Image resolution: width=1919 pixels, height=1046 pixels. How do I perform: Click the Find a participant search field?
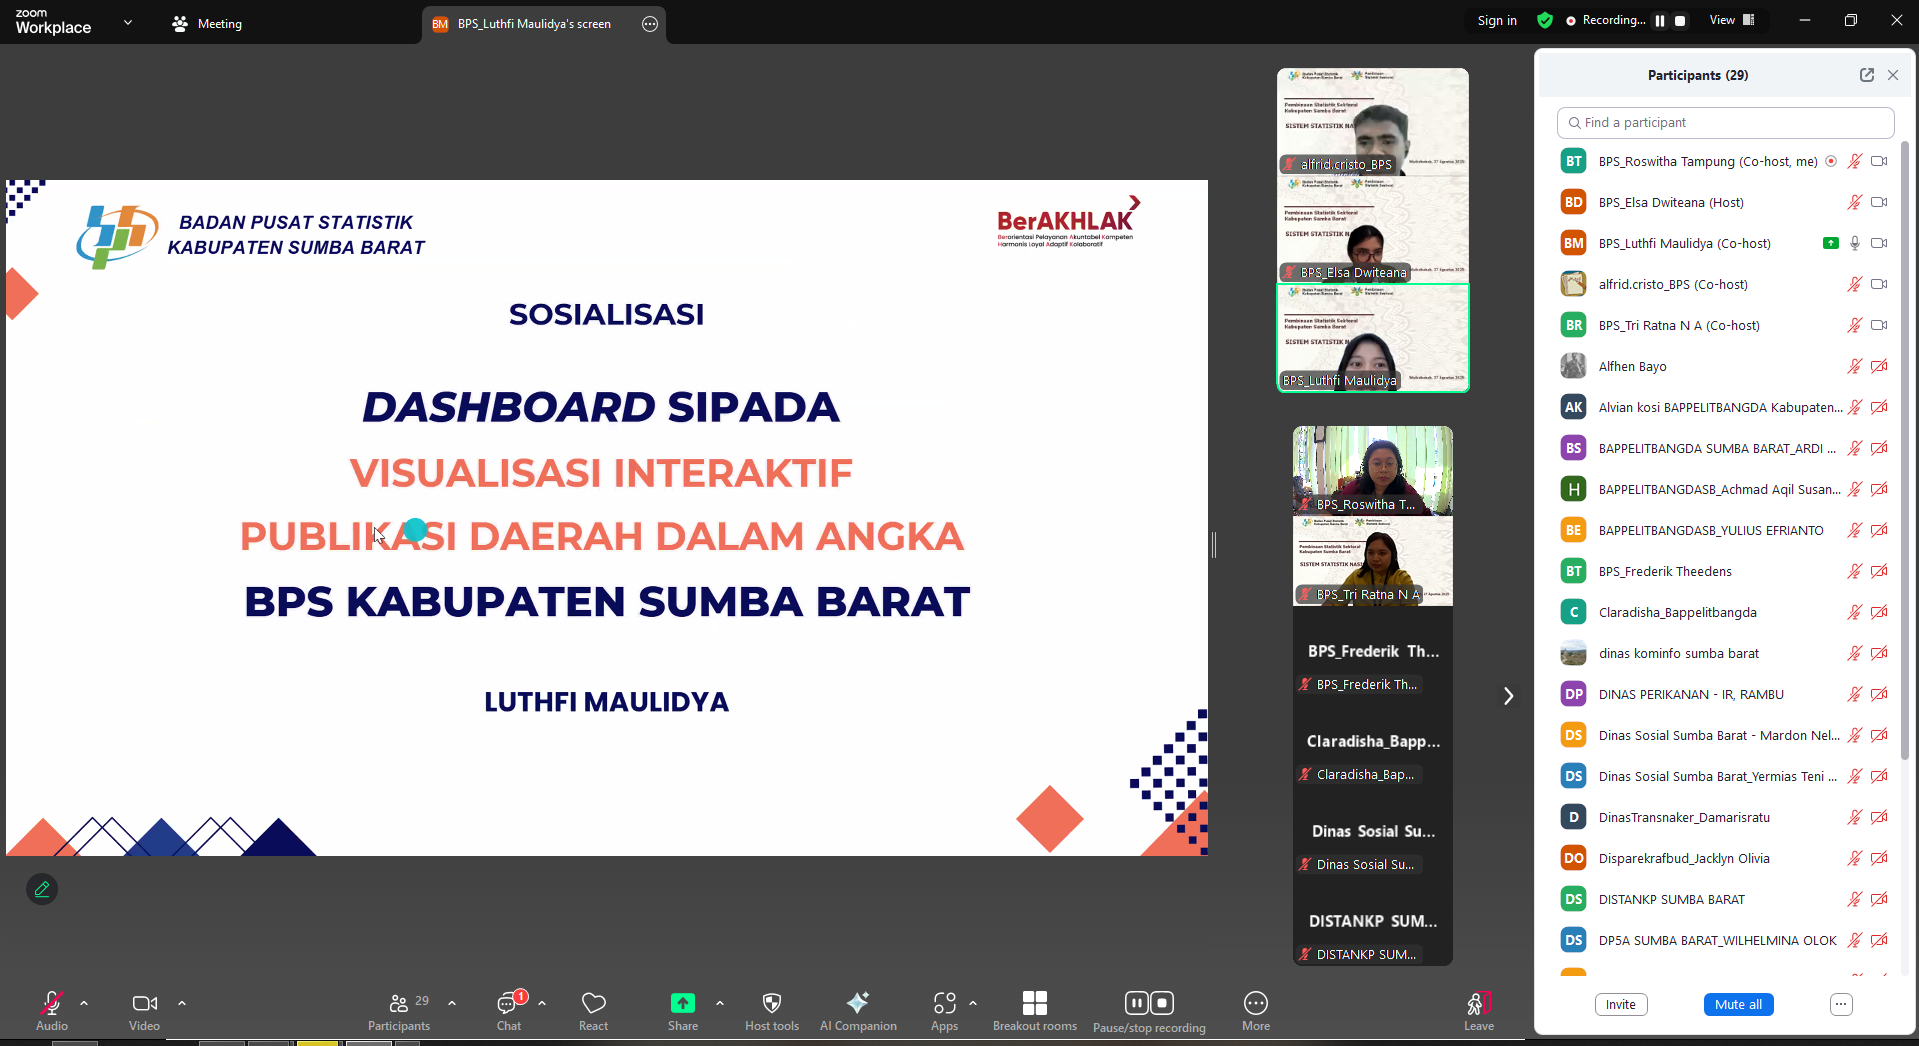pos(1725,123)
